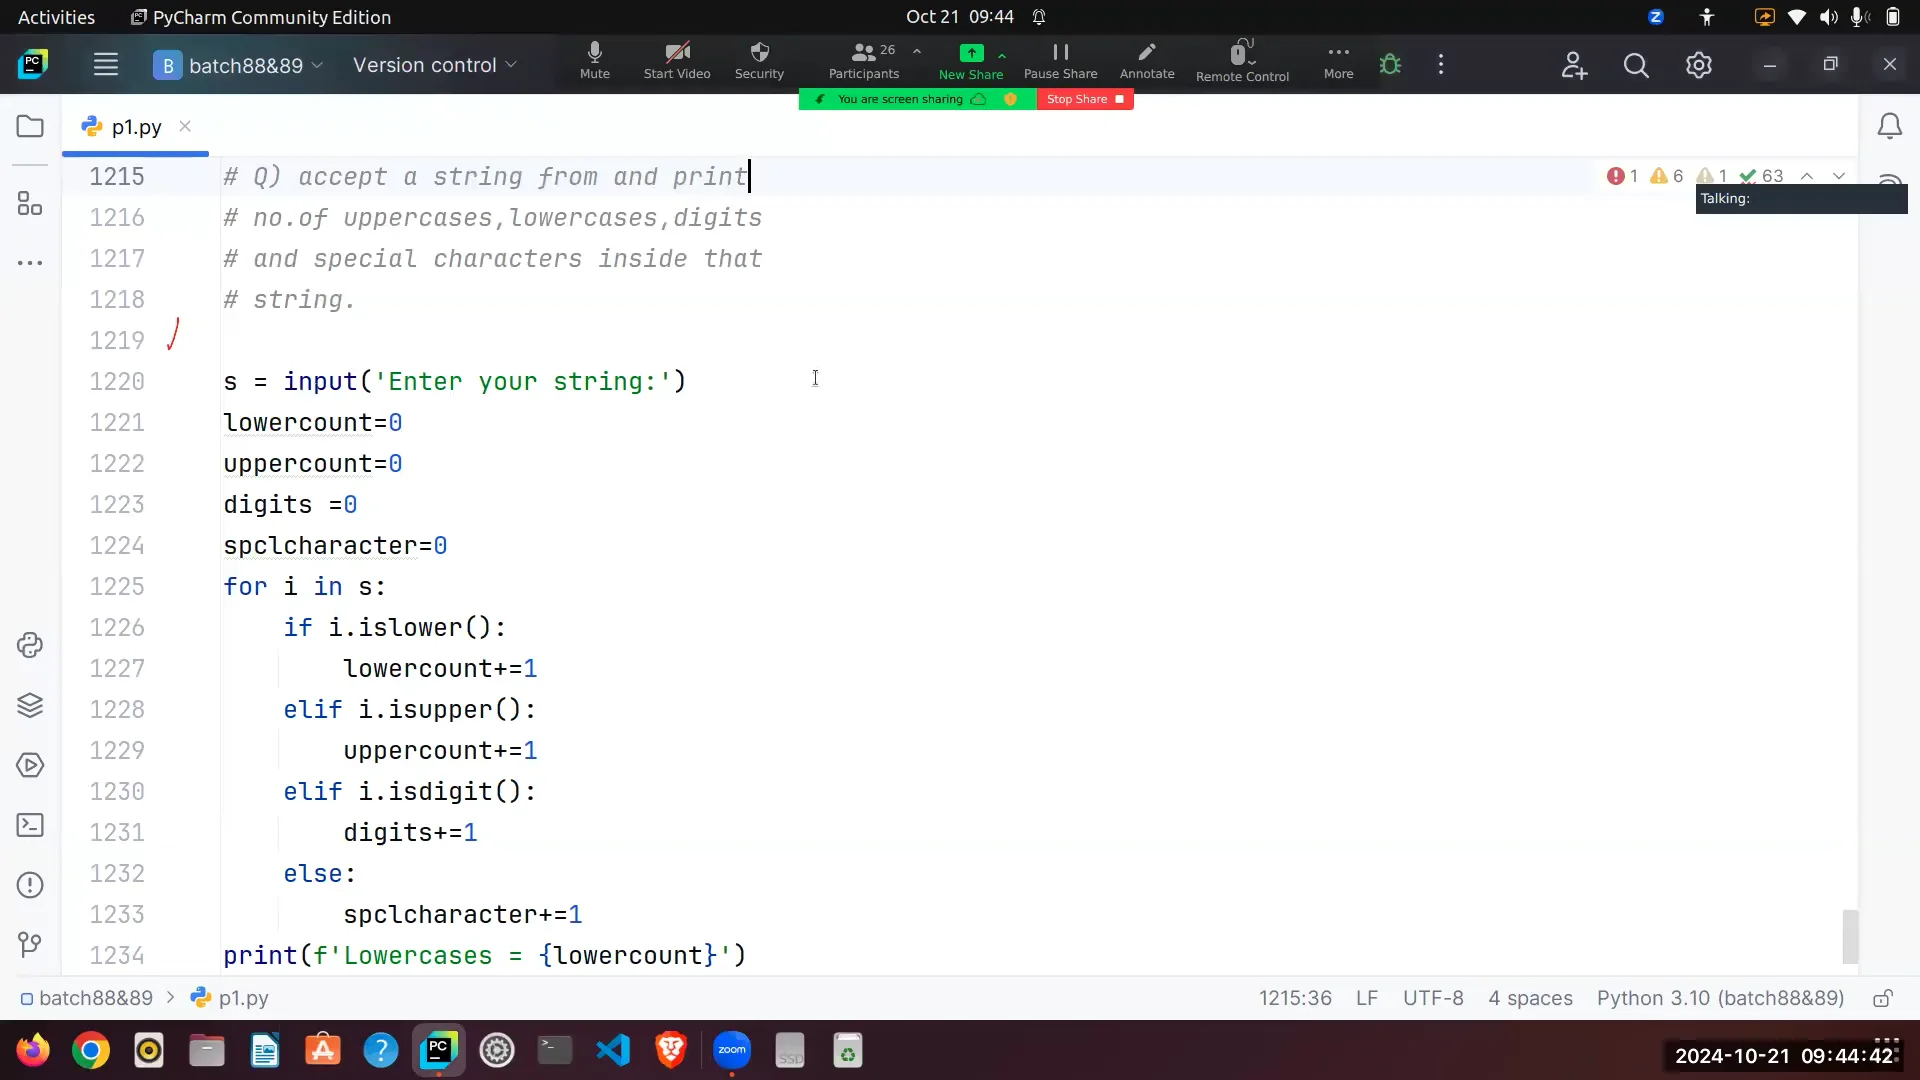Expand the batch88&89 project dropdown

(318, 65)
